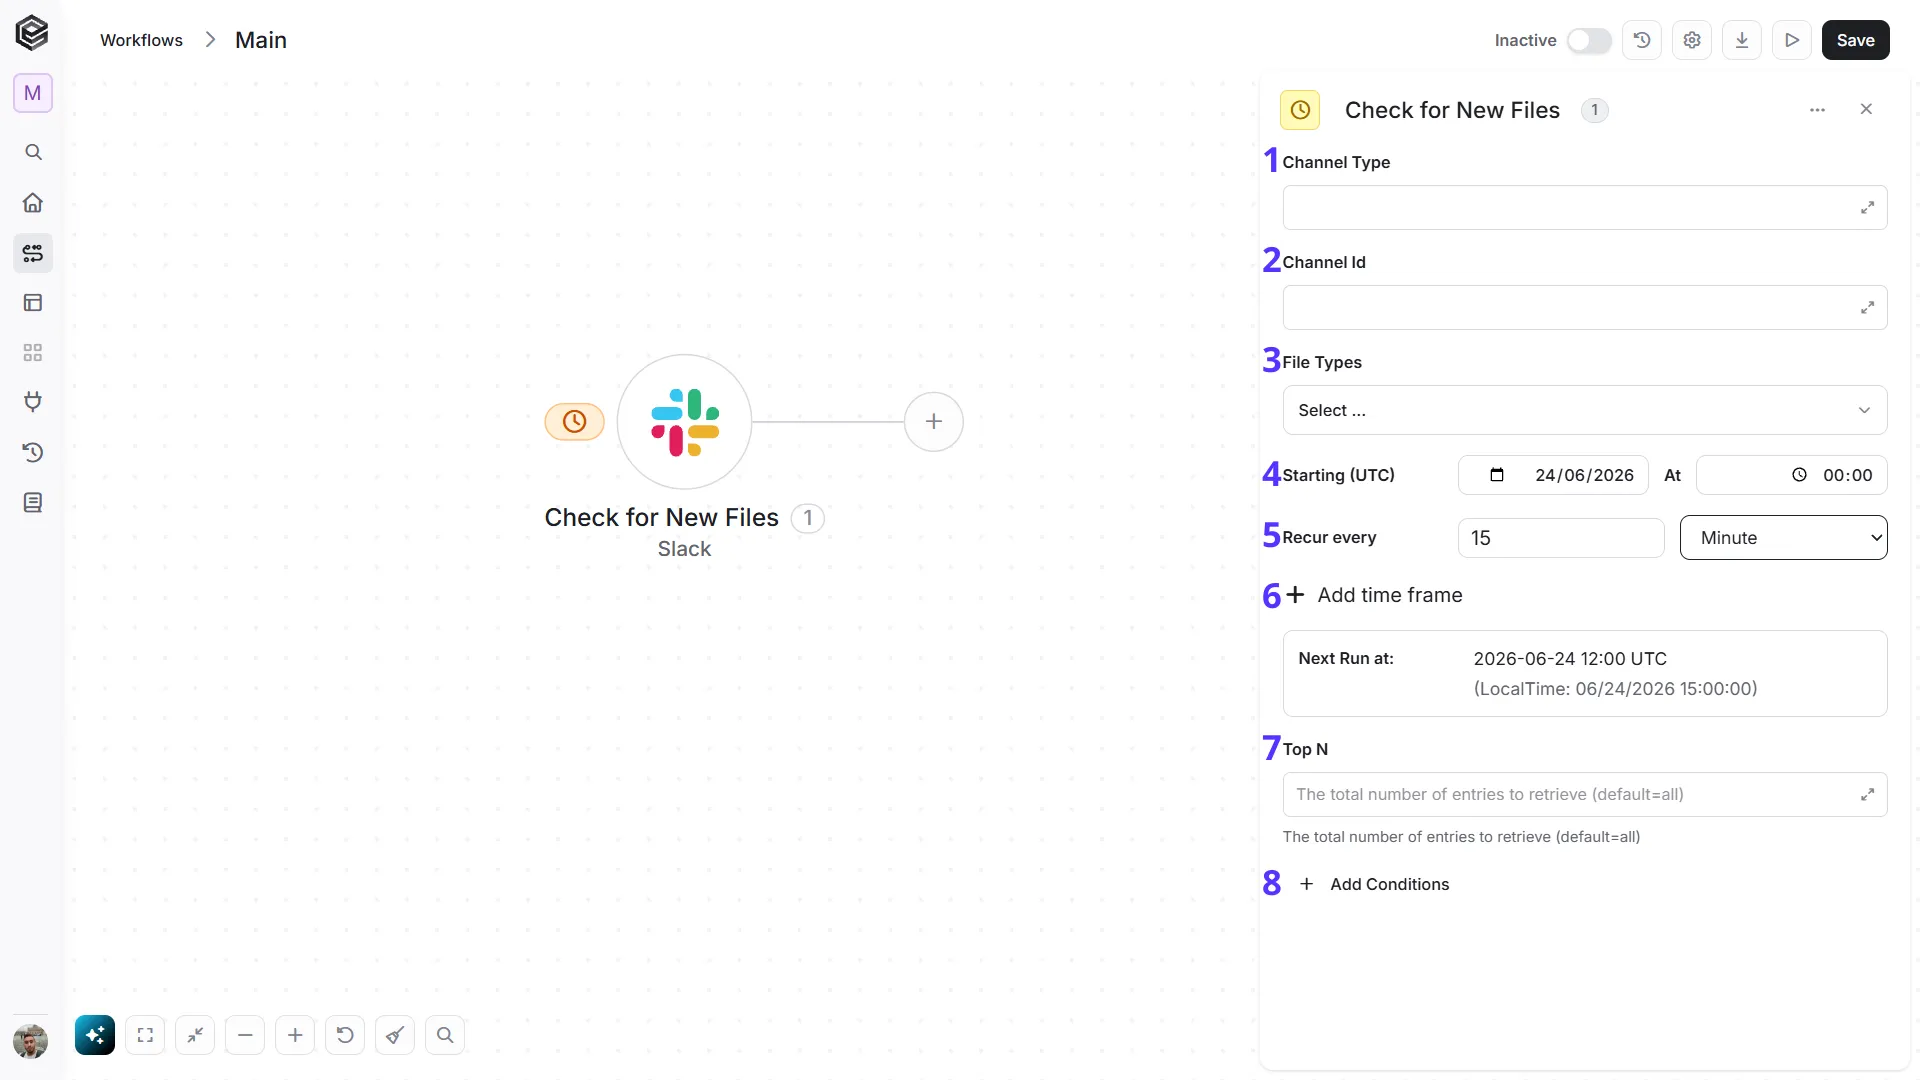
Task: Open canvas search magnifier in bottom toolbar
Action: tap(445, 1035)
